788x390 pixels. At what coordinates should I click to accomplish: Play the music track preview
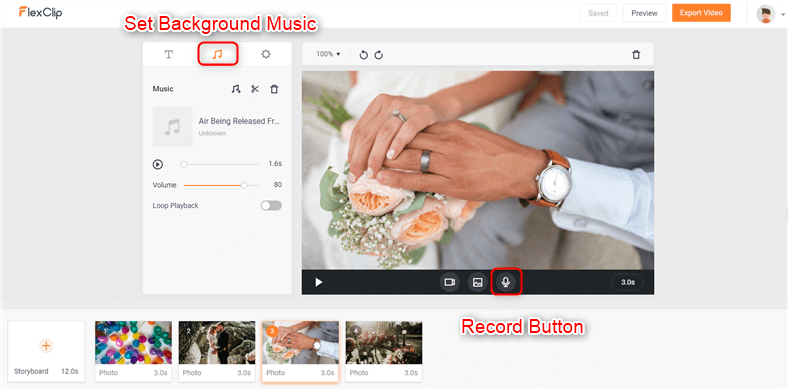click(158, 164)
